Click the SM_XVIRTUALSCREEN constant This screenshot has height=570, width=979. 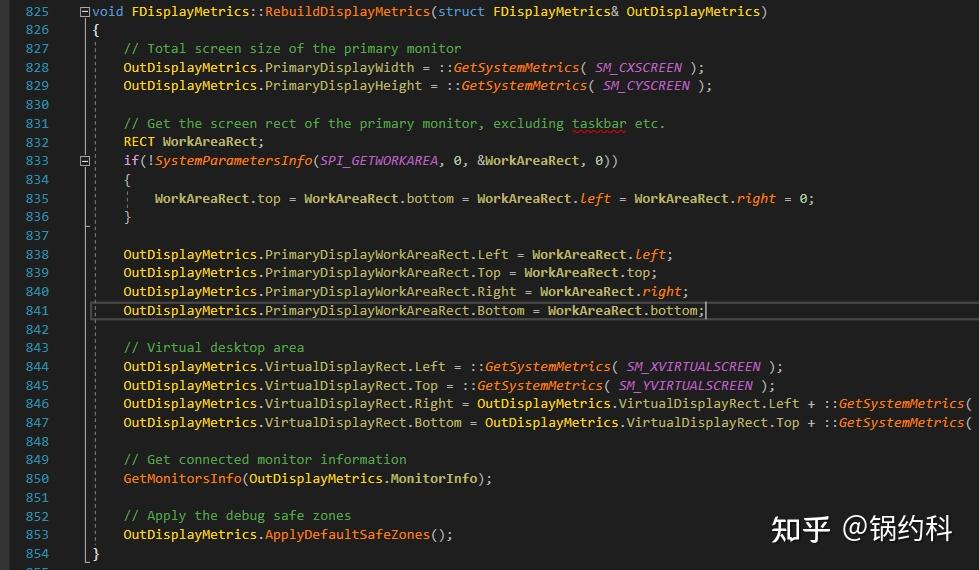point(694,366)
